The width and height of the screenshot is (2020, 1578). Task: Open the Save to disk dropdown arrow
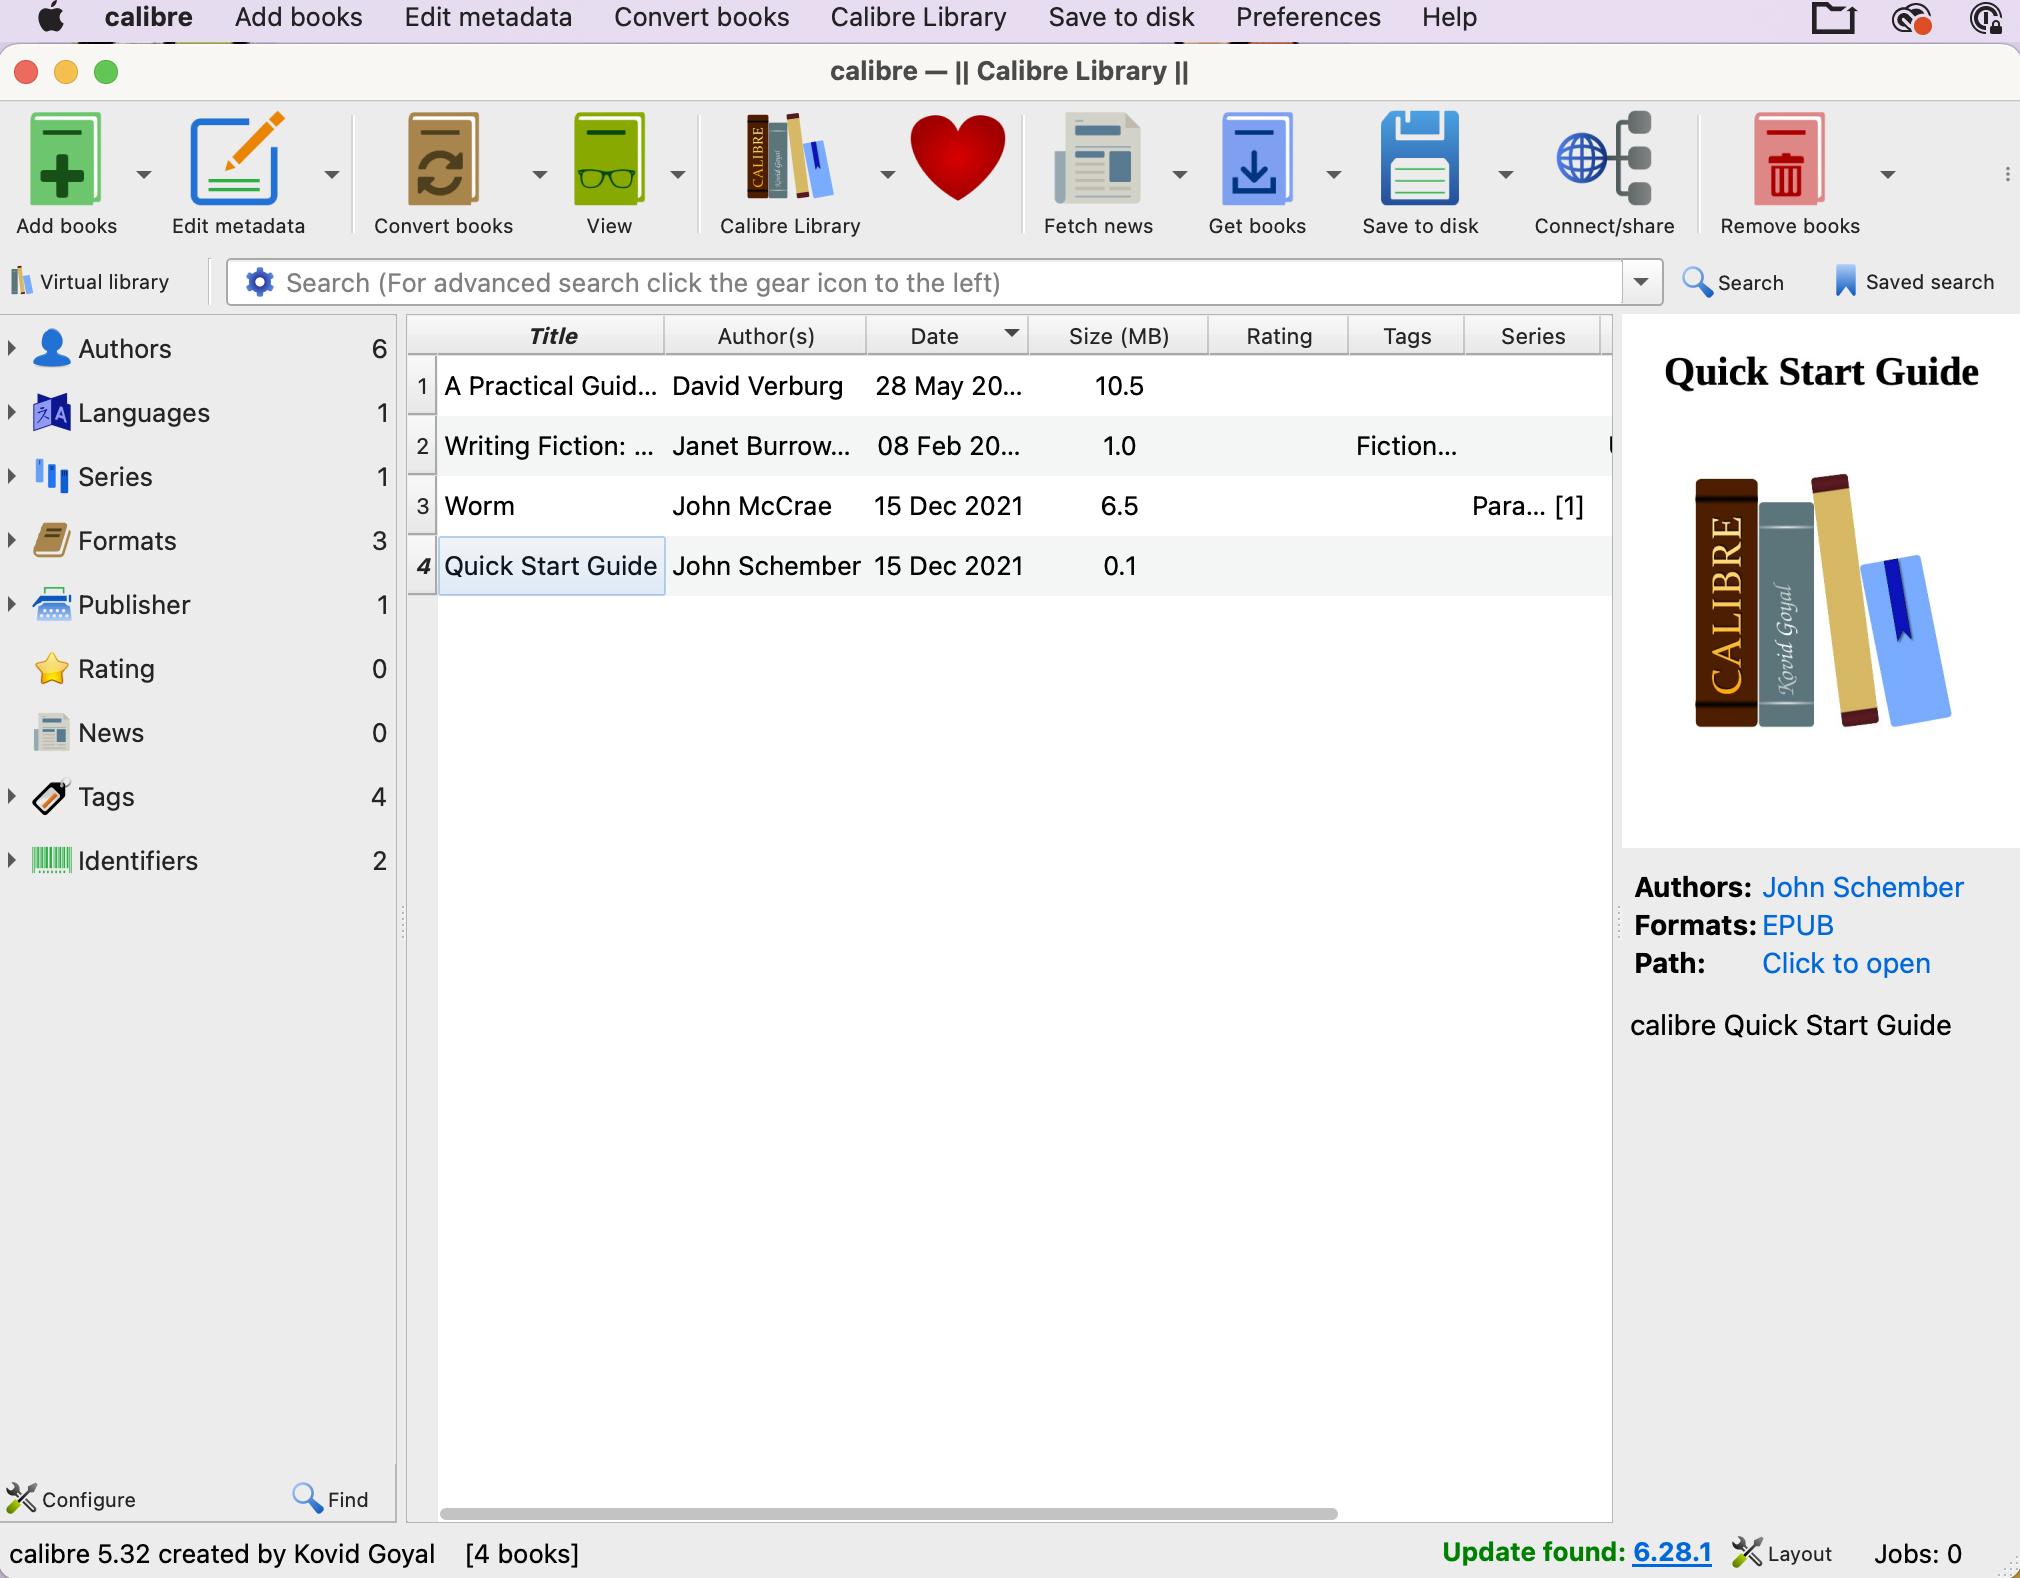(x=1506, y=174)
